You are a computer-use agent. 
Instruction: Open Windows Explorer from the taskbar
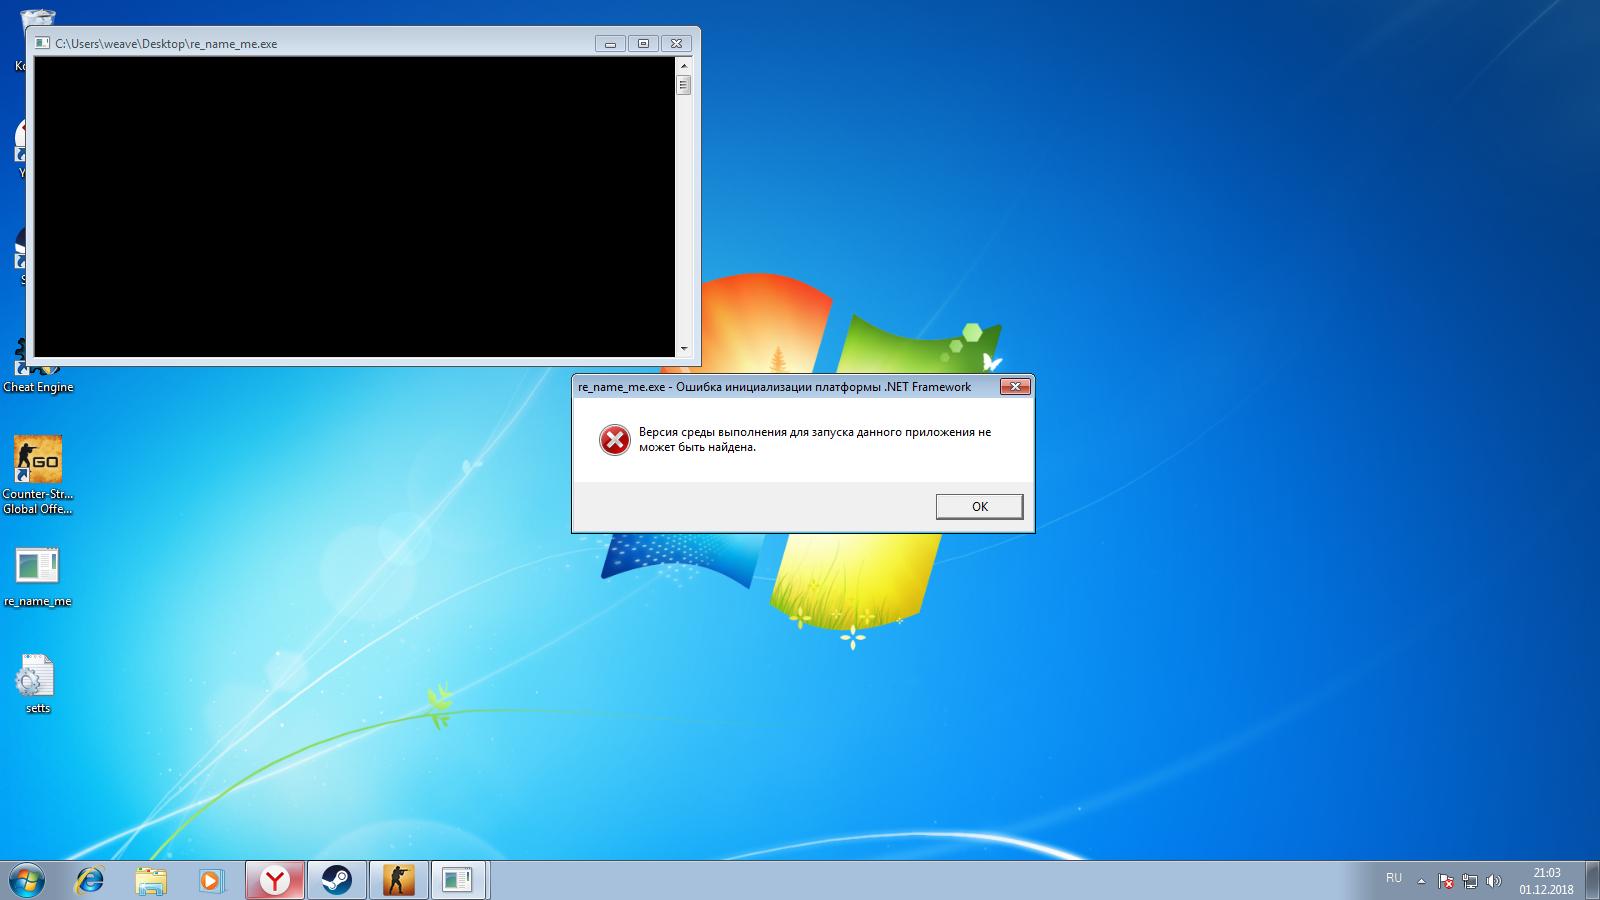tap(151, 881)
